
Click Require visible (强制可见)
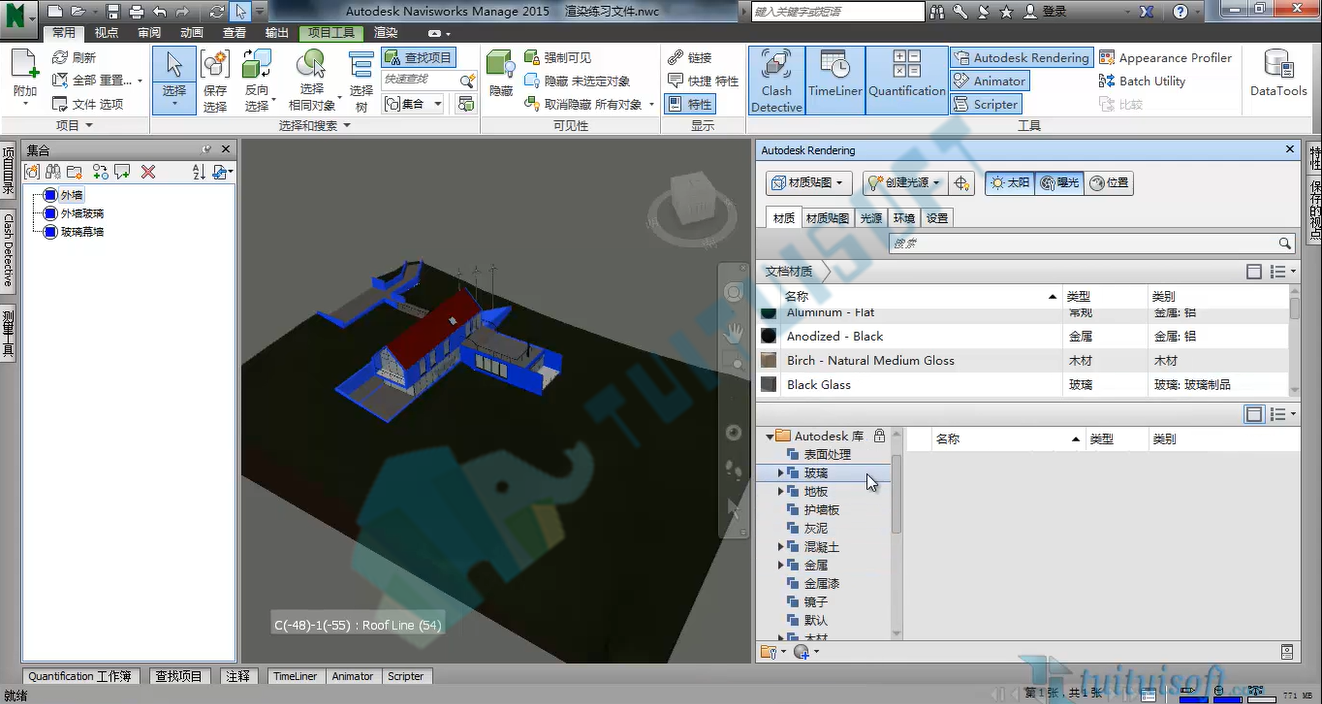click(x=557, y=58)
